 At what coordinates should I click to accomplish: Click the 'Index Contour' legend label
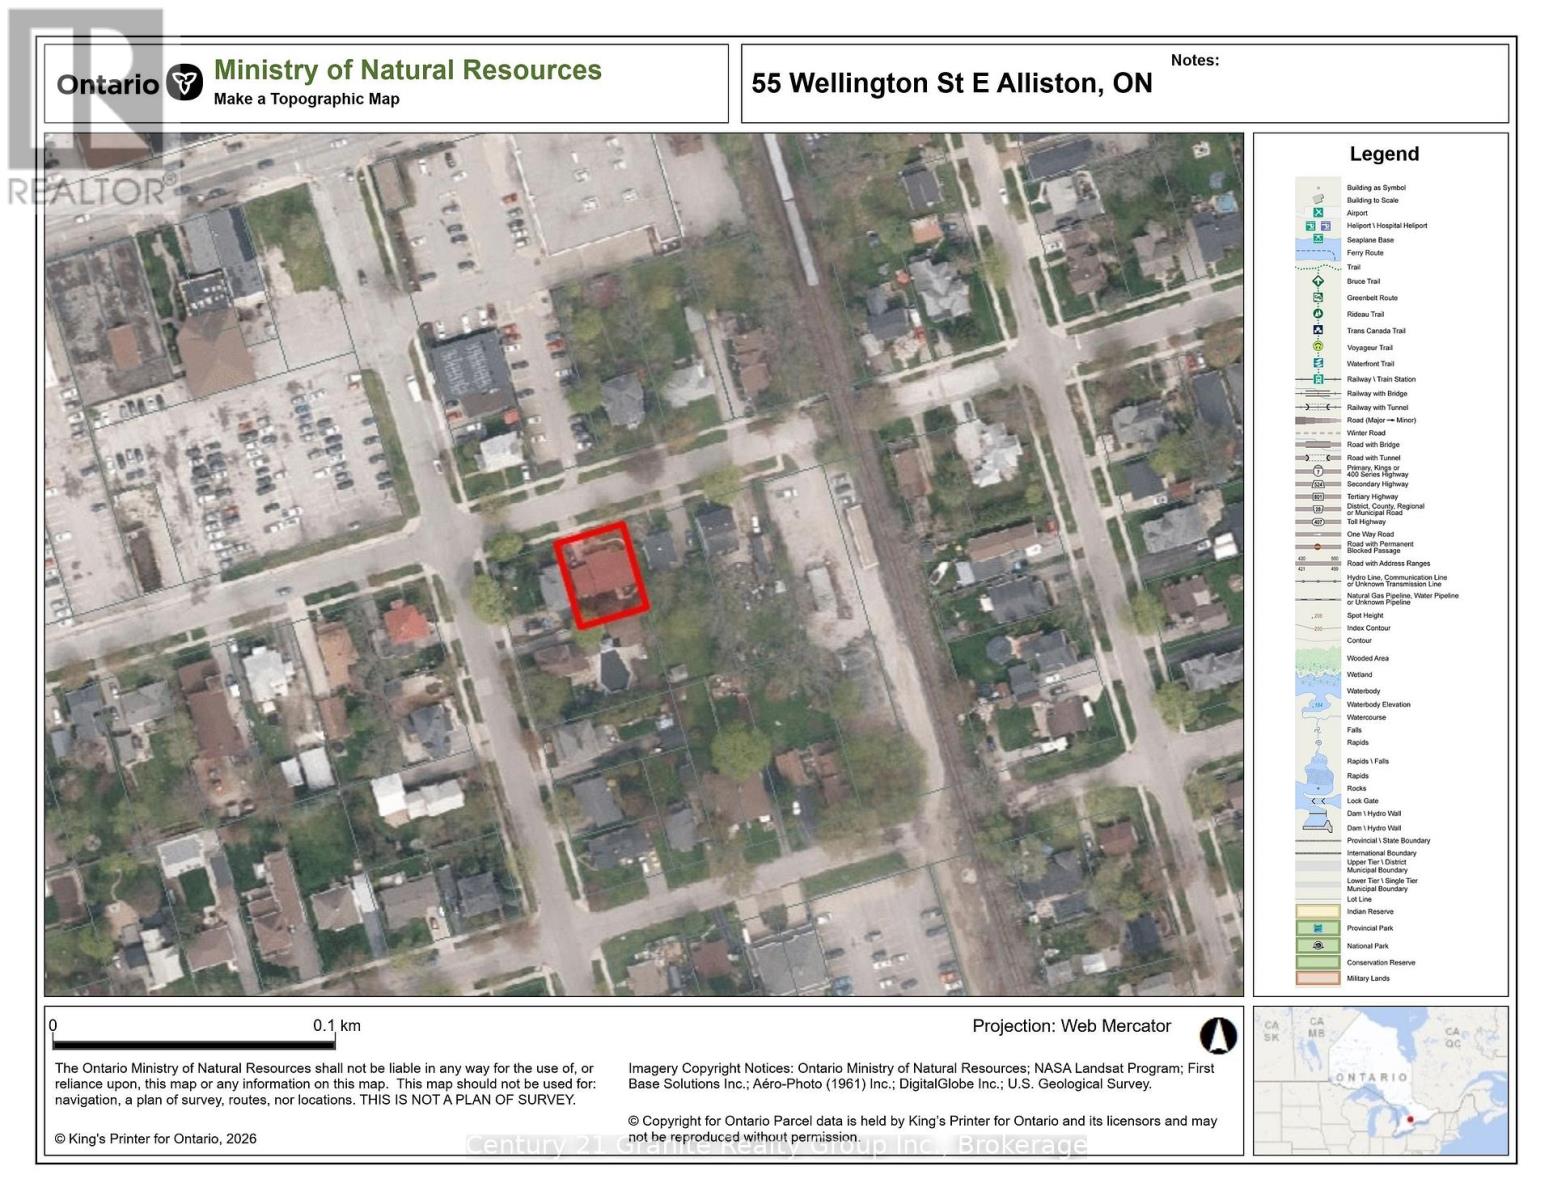(1368, 628)
